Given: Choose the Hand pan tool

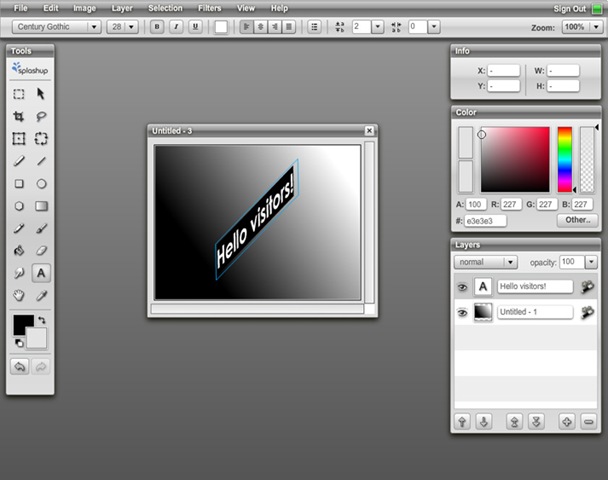Looking at the screenshot, I should coord(19,296).
